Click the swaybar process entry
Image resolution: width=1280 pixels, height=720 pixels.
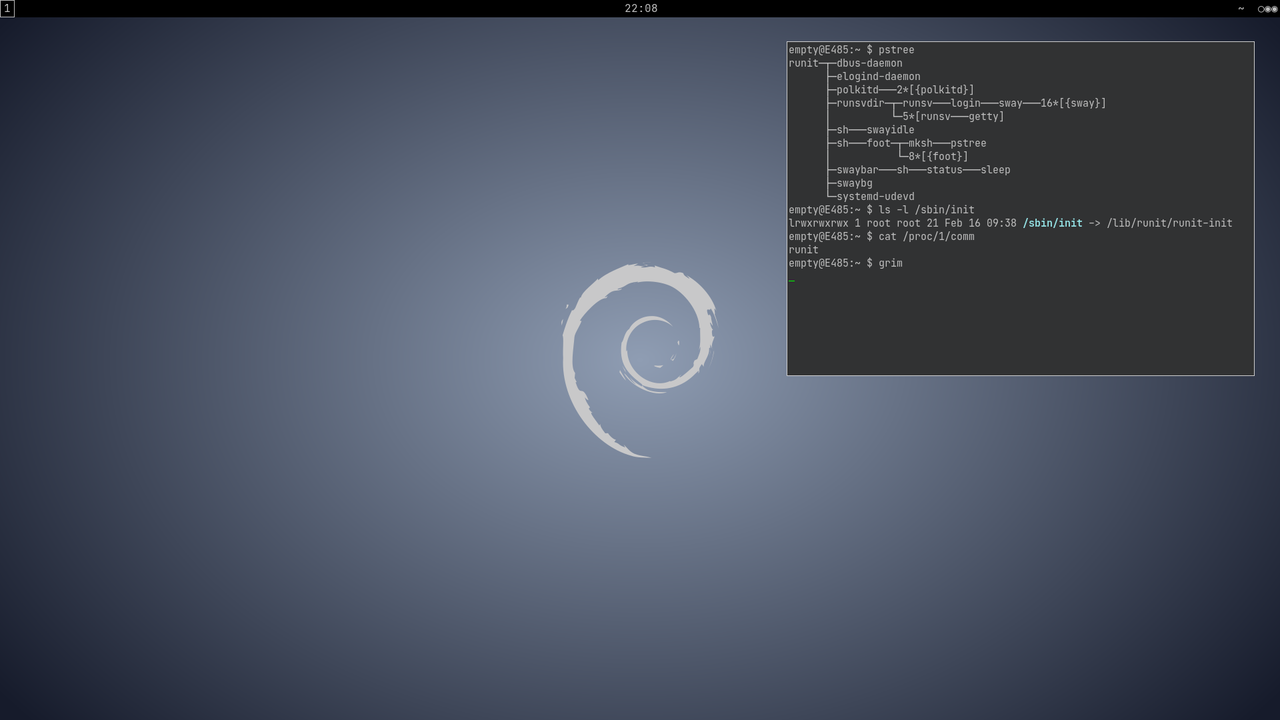pos(857,170)
